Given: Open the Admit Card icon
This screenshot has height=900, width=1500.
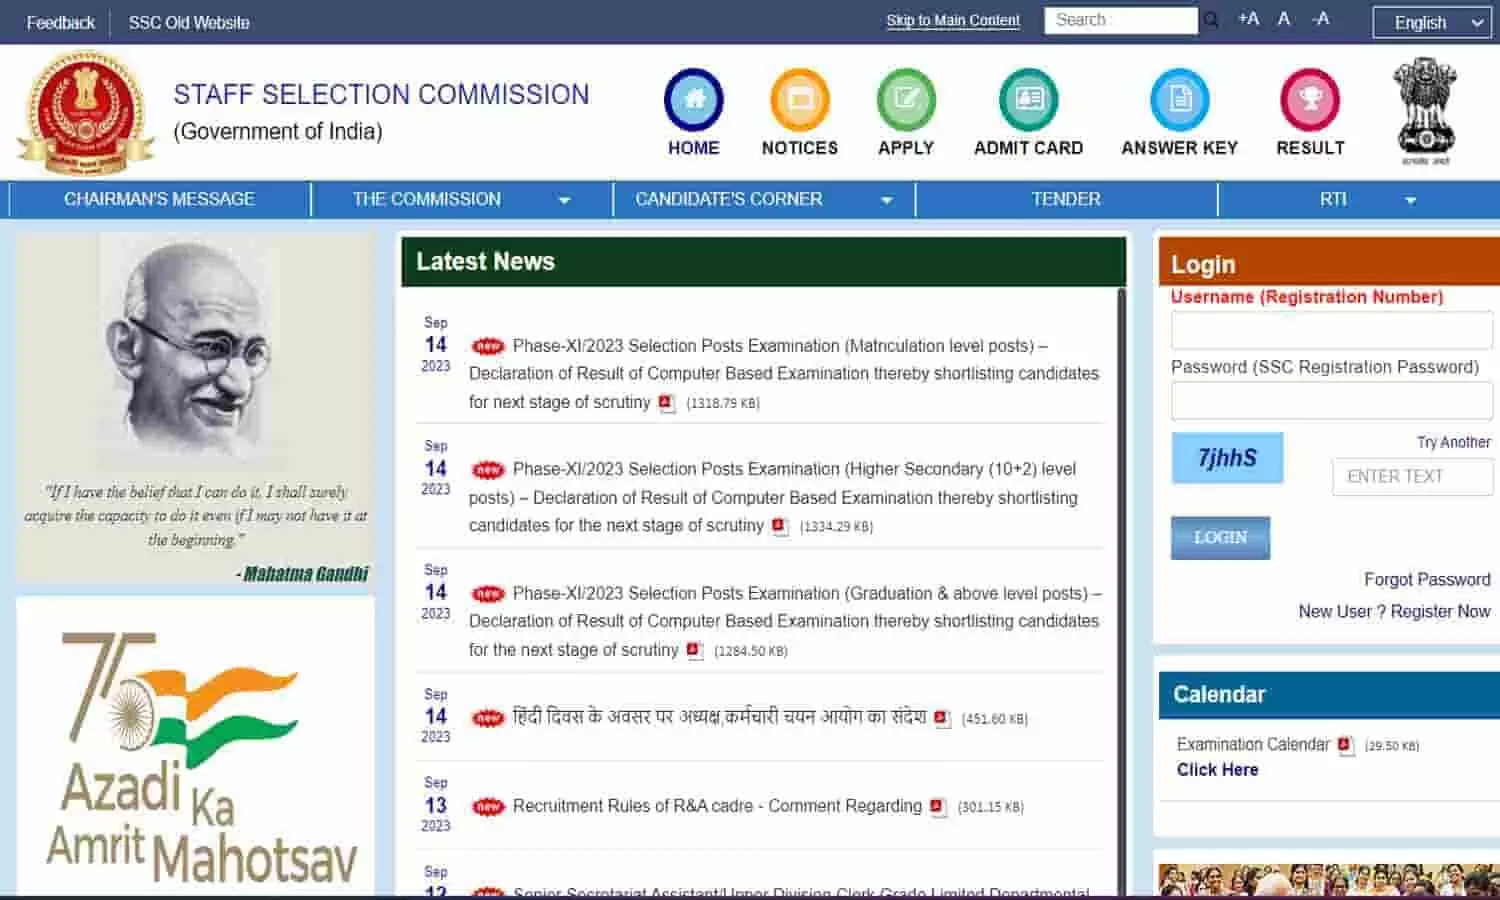Looking at the screenshot, I should point(1028,100).
